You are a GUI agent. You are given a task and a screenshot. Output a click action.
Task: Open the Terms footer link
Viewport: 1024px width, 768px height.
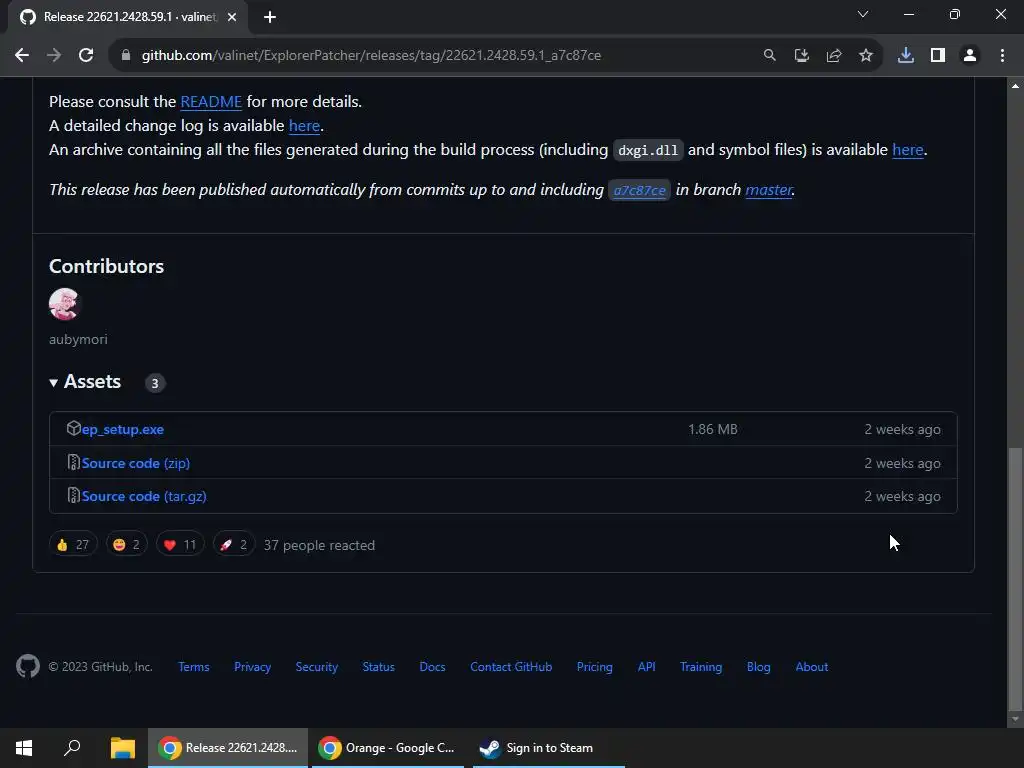point(194,667)
